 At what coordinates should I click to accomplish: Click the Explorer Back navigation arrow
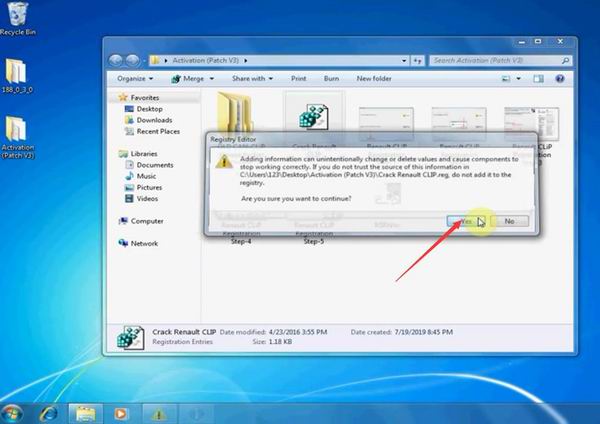(x=120, y=59)
